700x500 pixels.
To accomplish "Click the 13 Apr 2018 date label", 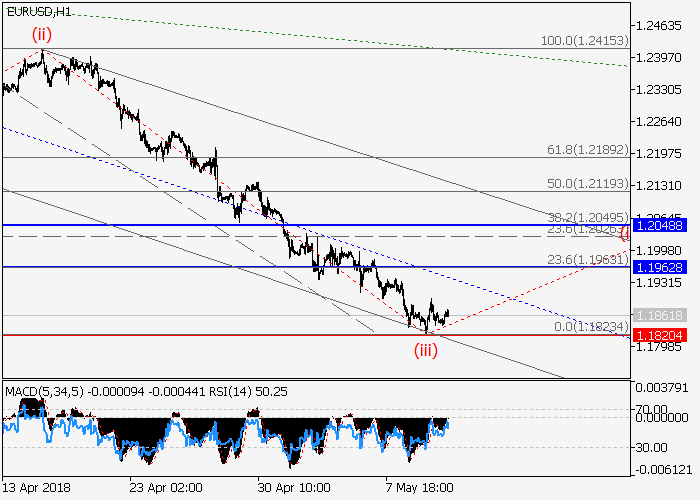I will pyautogui.click(x=38, y=487).
